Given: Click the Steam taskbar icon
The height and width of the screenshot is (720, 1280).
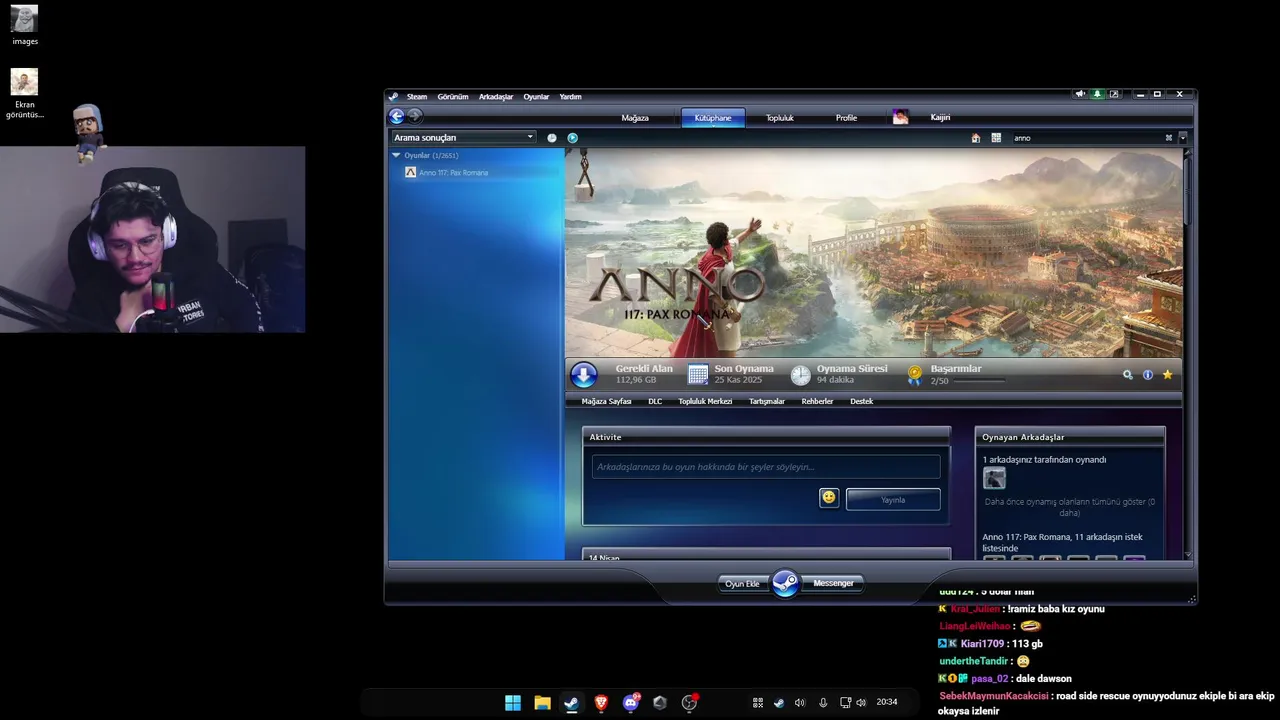Looking at the screenshot, I should click(571, 703).
